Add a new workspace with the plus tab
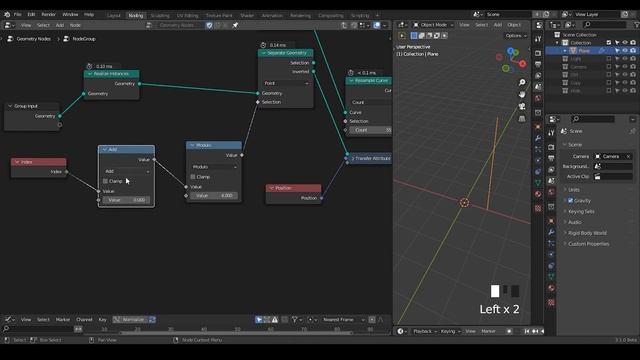 point(377,16)
